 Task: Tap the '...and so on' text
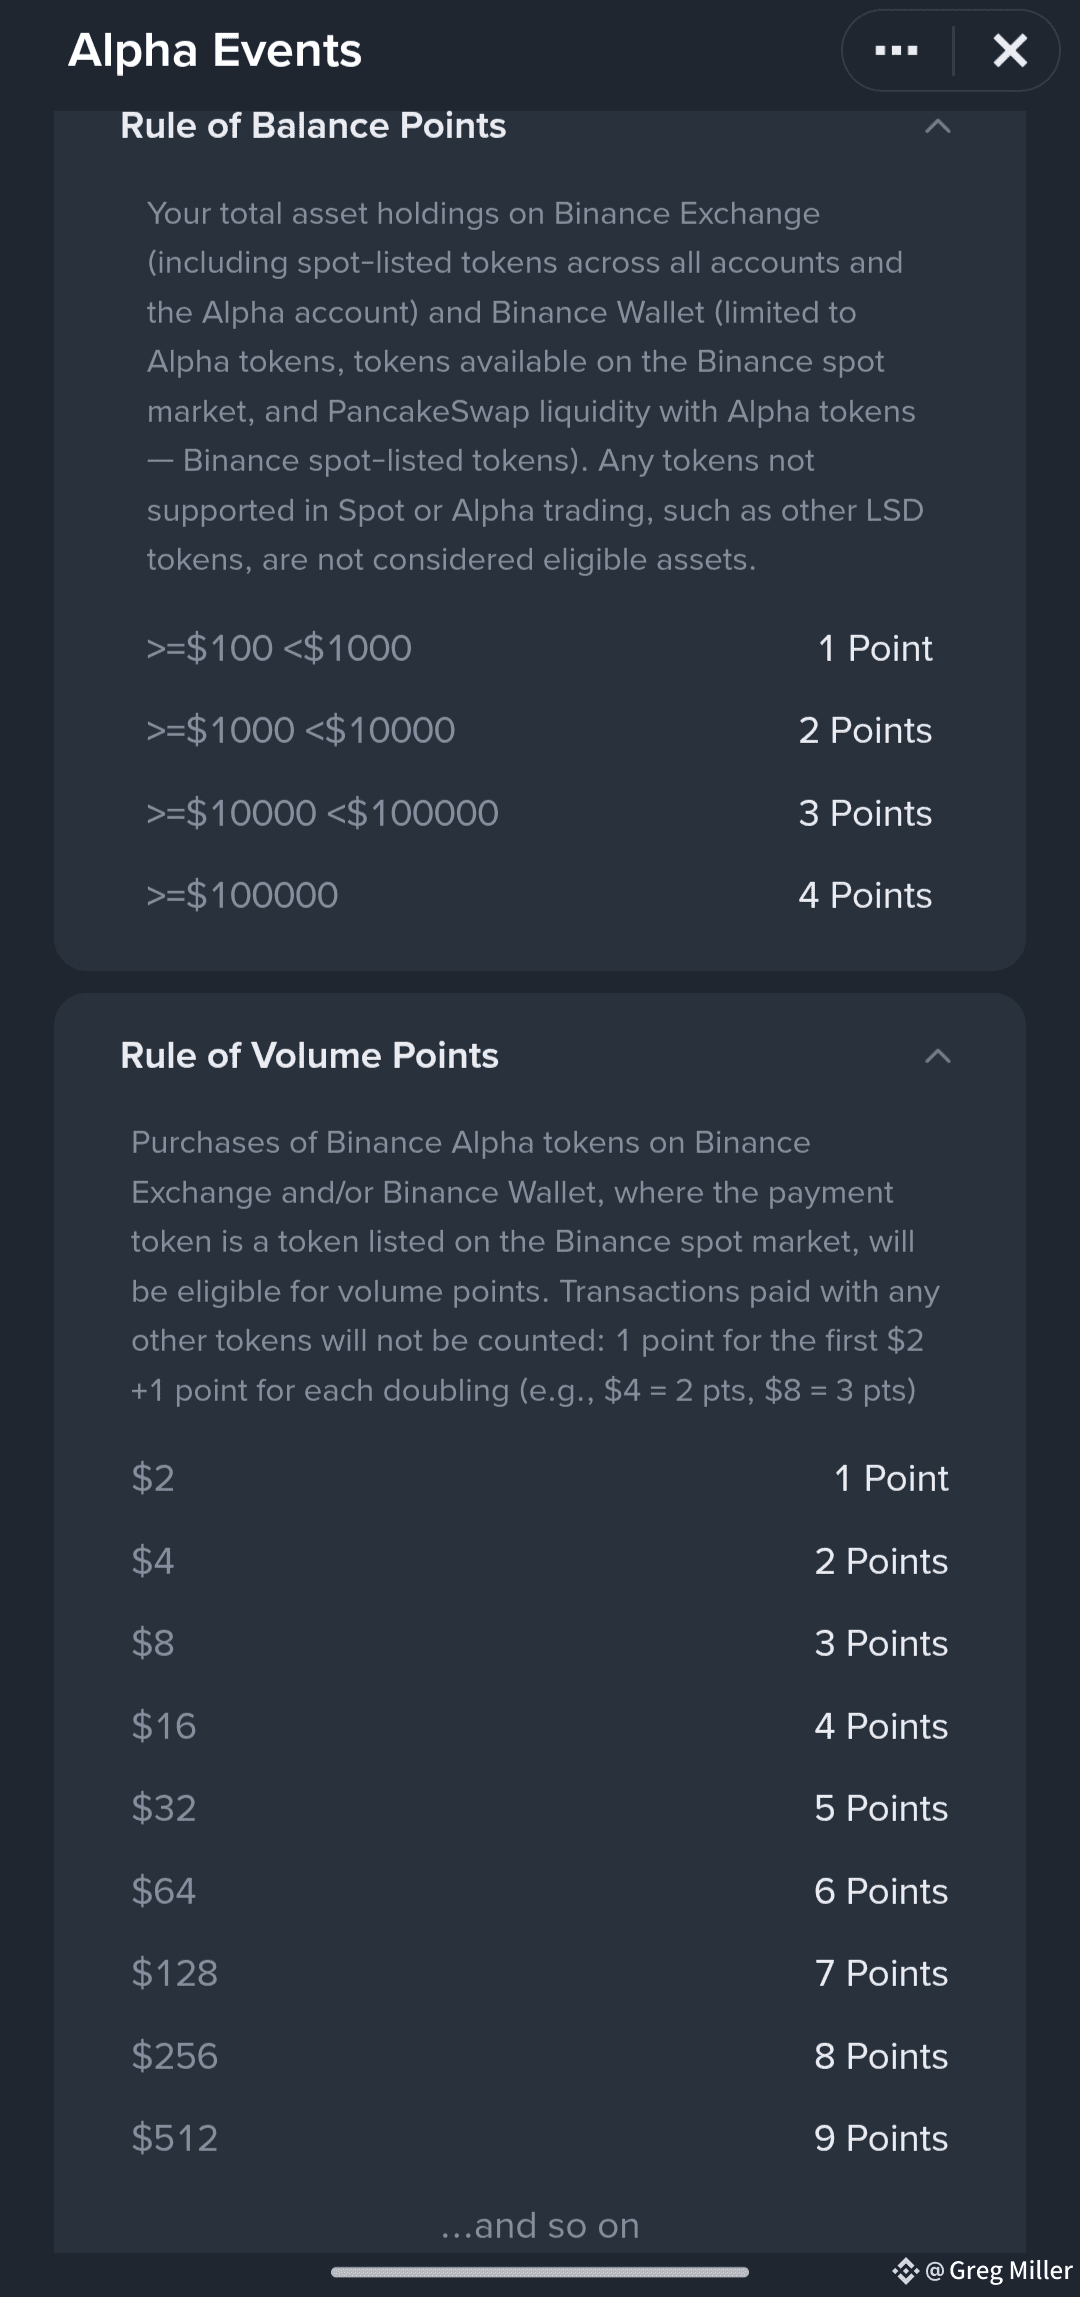[540, 2225]
